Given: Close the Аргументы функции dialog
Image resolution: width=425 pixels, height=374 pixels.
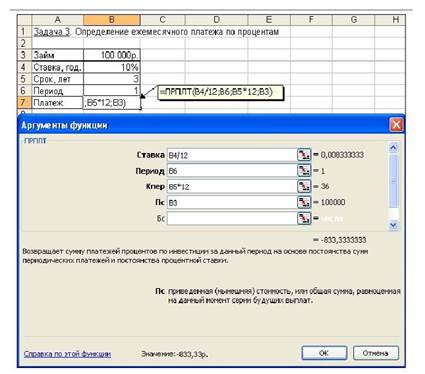Looking at the screenshot, I should click(x=396, y=125).
